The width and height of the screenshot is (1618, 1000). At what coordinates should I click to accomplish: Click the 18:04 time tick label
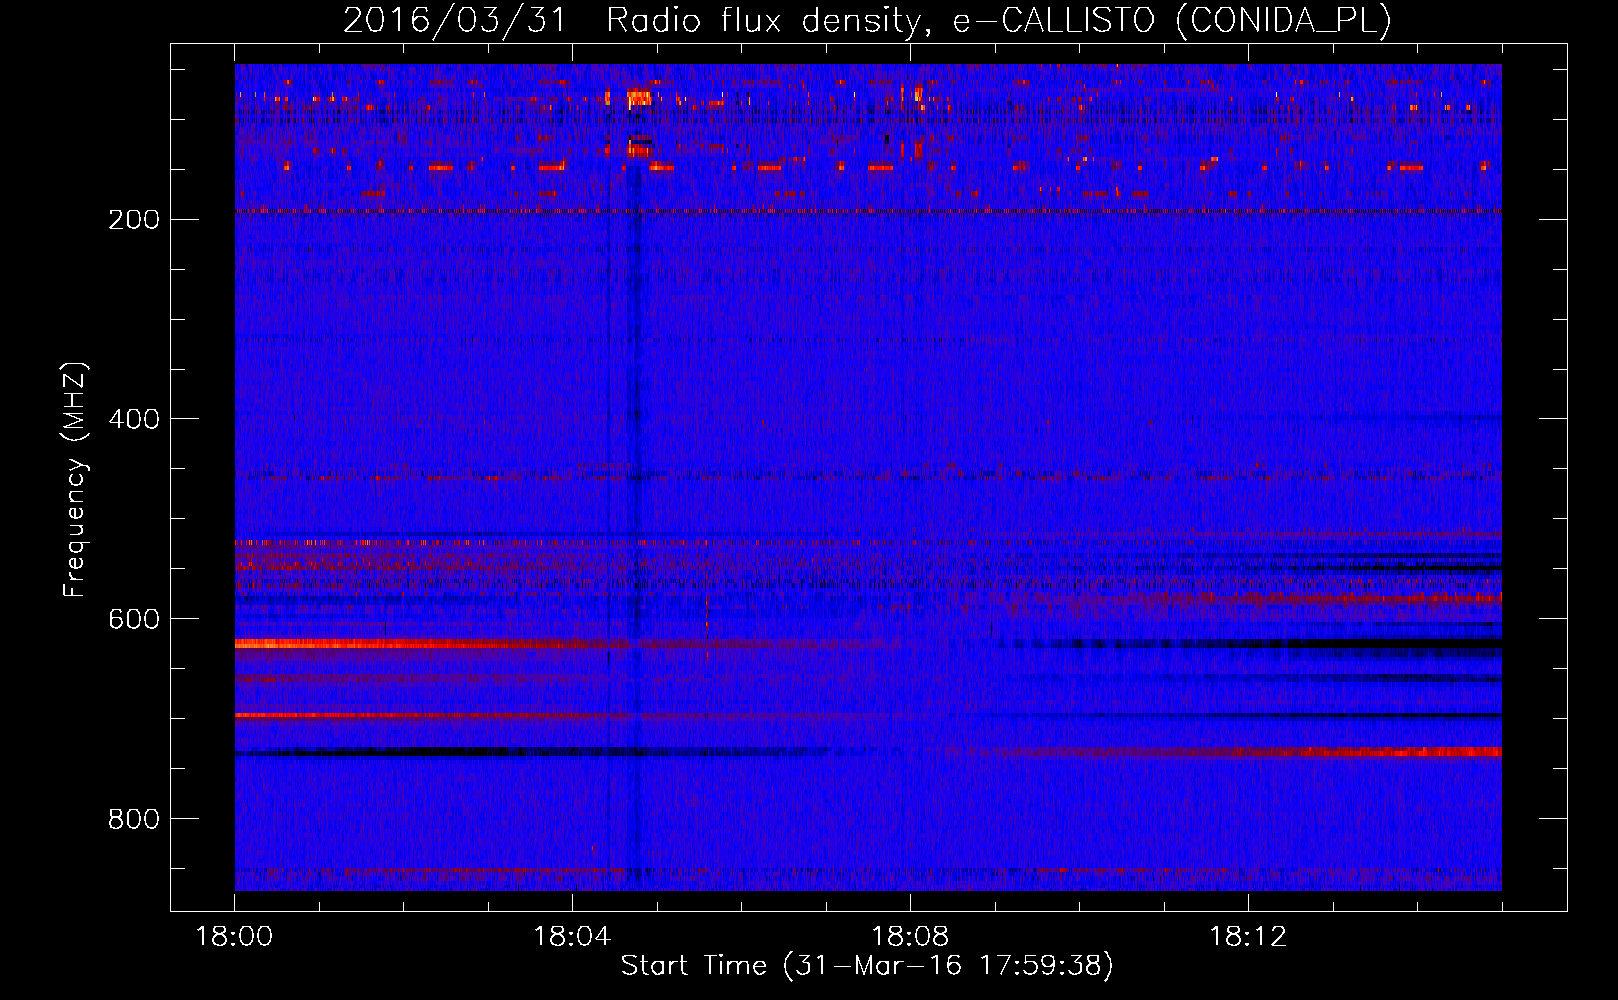click(572, 937)
